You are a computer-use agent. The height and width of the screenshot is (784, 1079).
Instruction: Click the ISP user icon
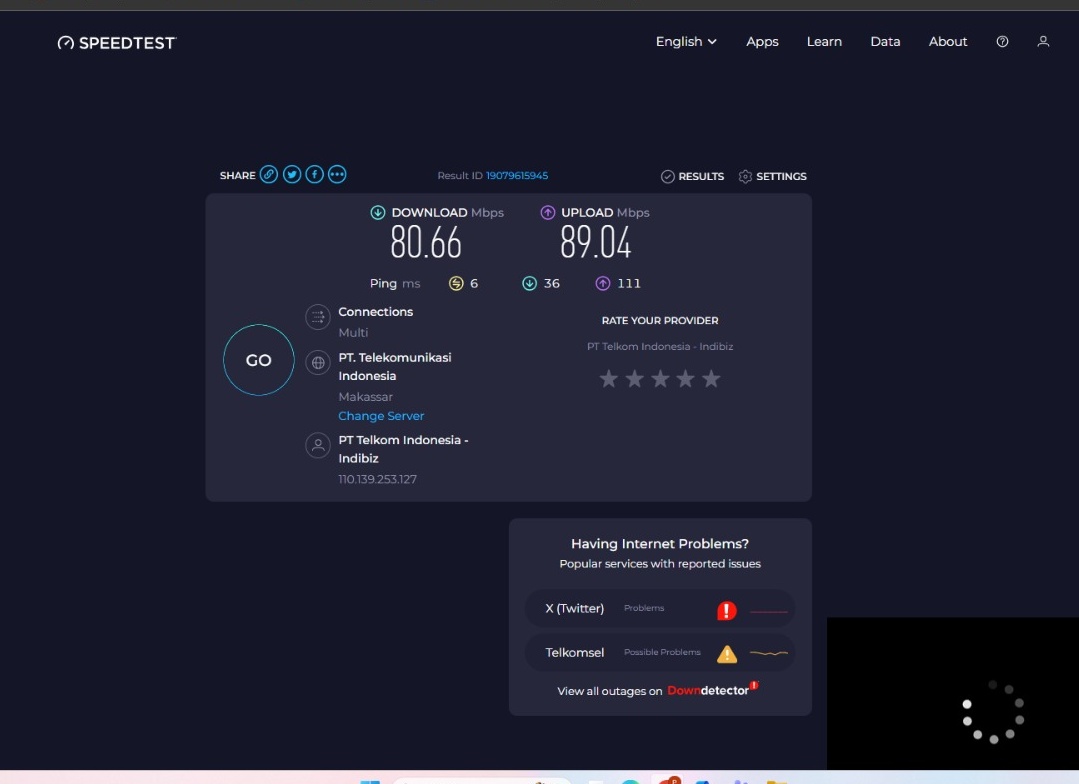coord(318,445)
